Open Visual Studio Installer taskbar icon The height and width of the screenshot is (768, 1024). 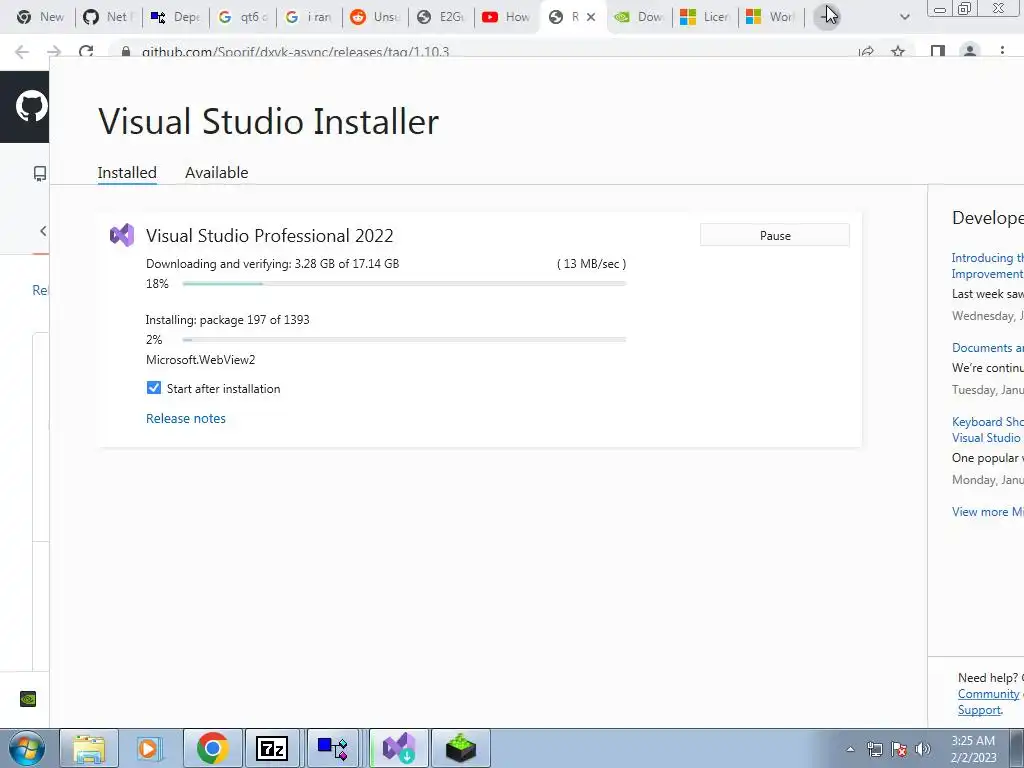(x=399, y=748)
